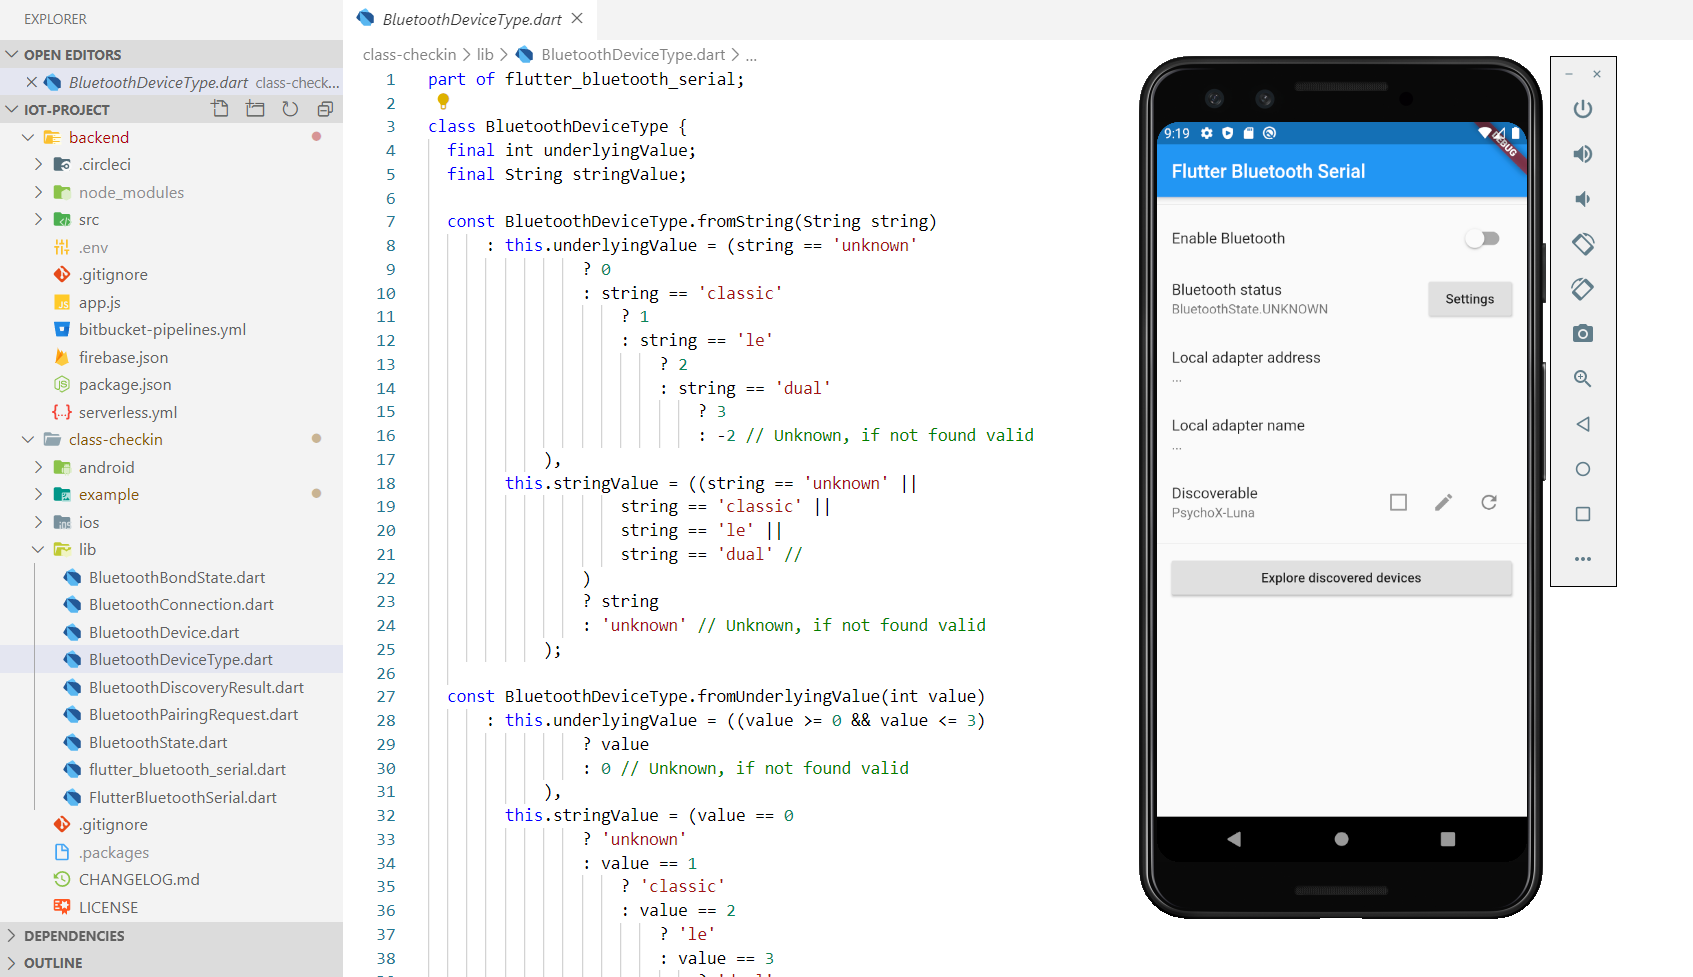
Task: Open firebase.json file
Action: 123,357
